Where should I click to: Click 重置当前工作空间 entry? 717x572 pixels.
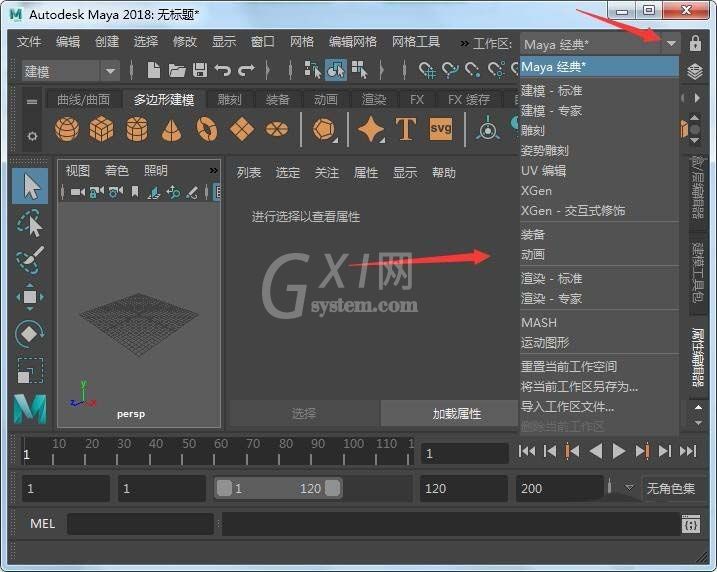click(x=599, y=367)
